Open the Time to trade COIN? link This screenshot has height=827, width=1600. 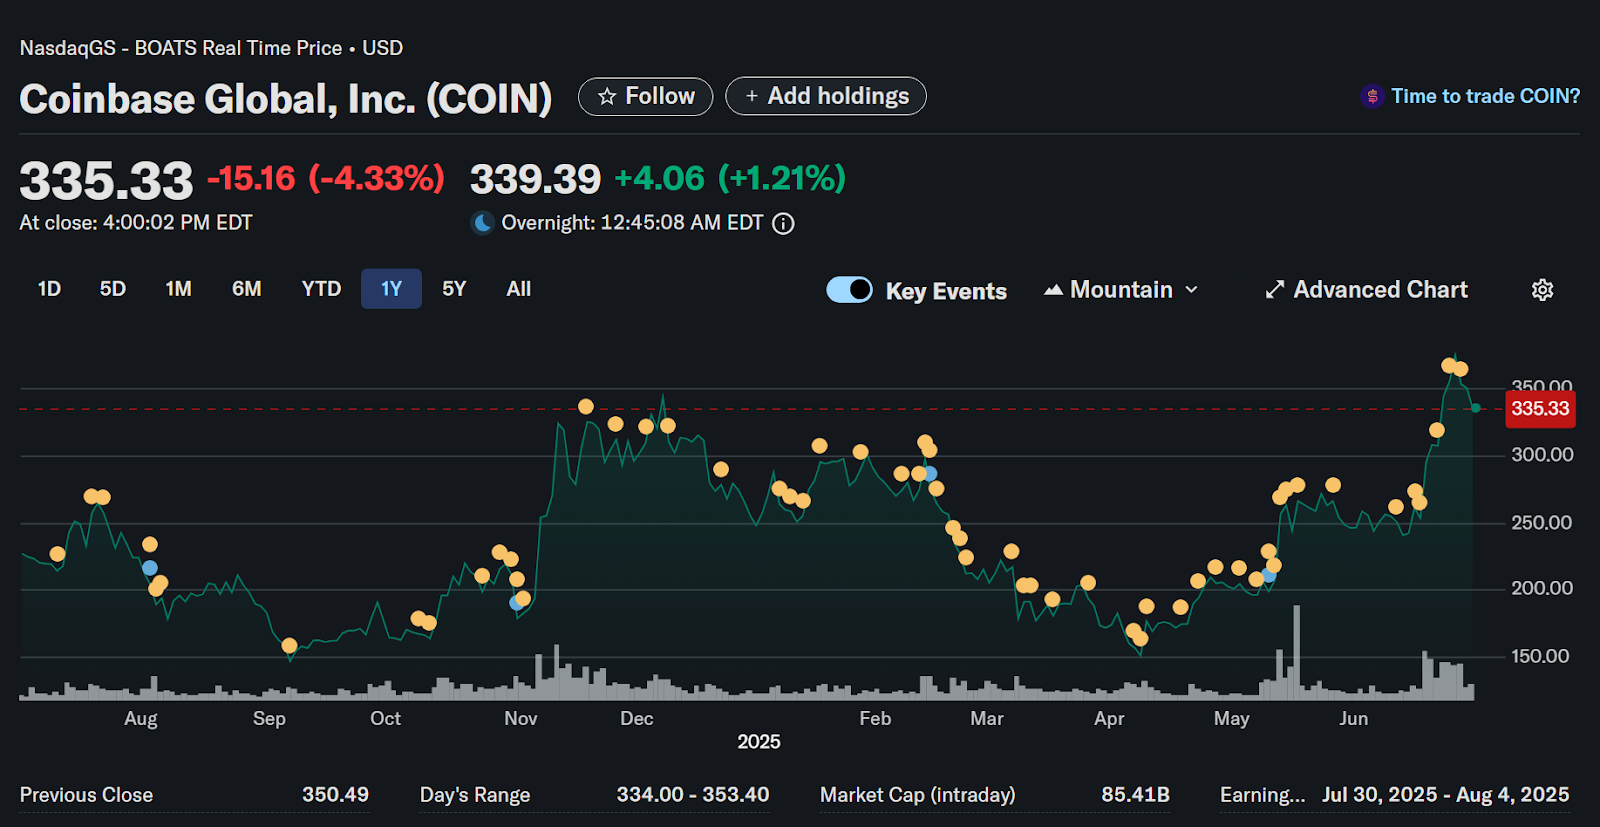(1485, 96)
